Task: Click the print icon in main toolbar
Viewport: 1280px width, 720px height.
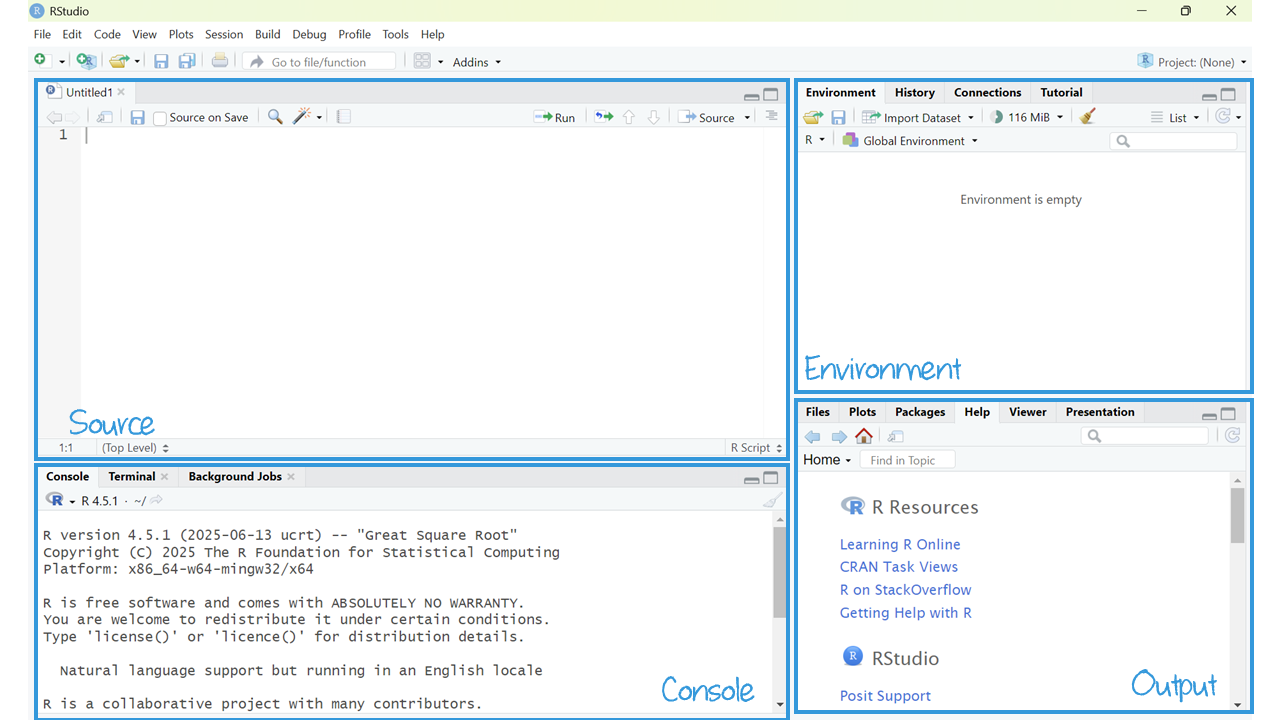Action: click(x=220, y=61)
